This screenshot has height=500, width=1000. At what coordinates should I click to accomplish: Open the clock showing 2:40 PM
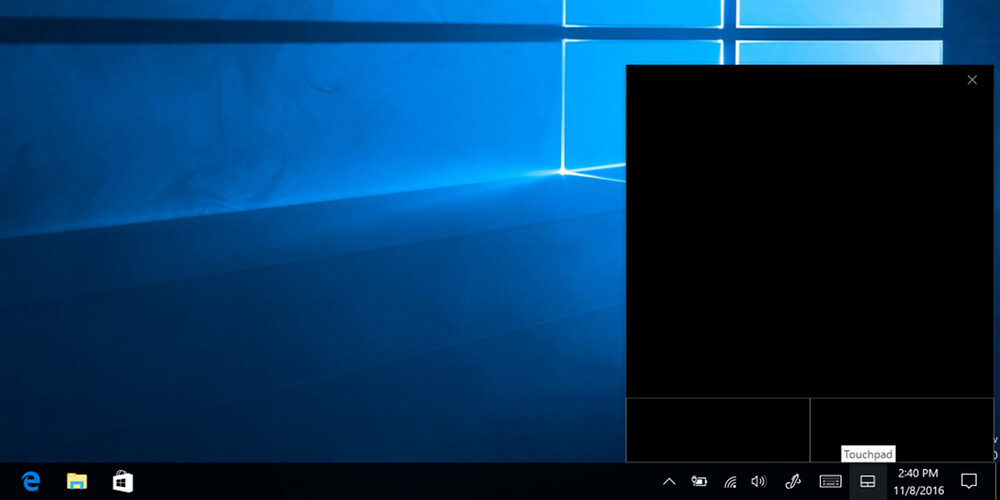point(918,482)
